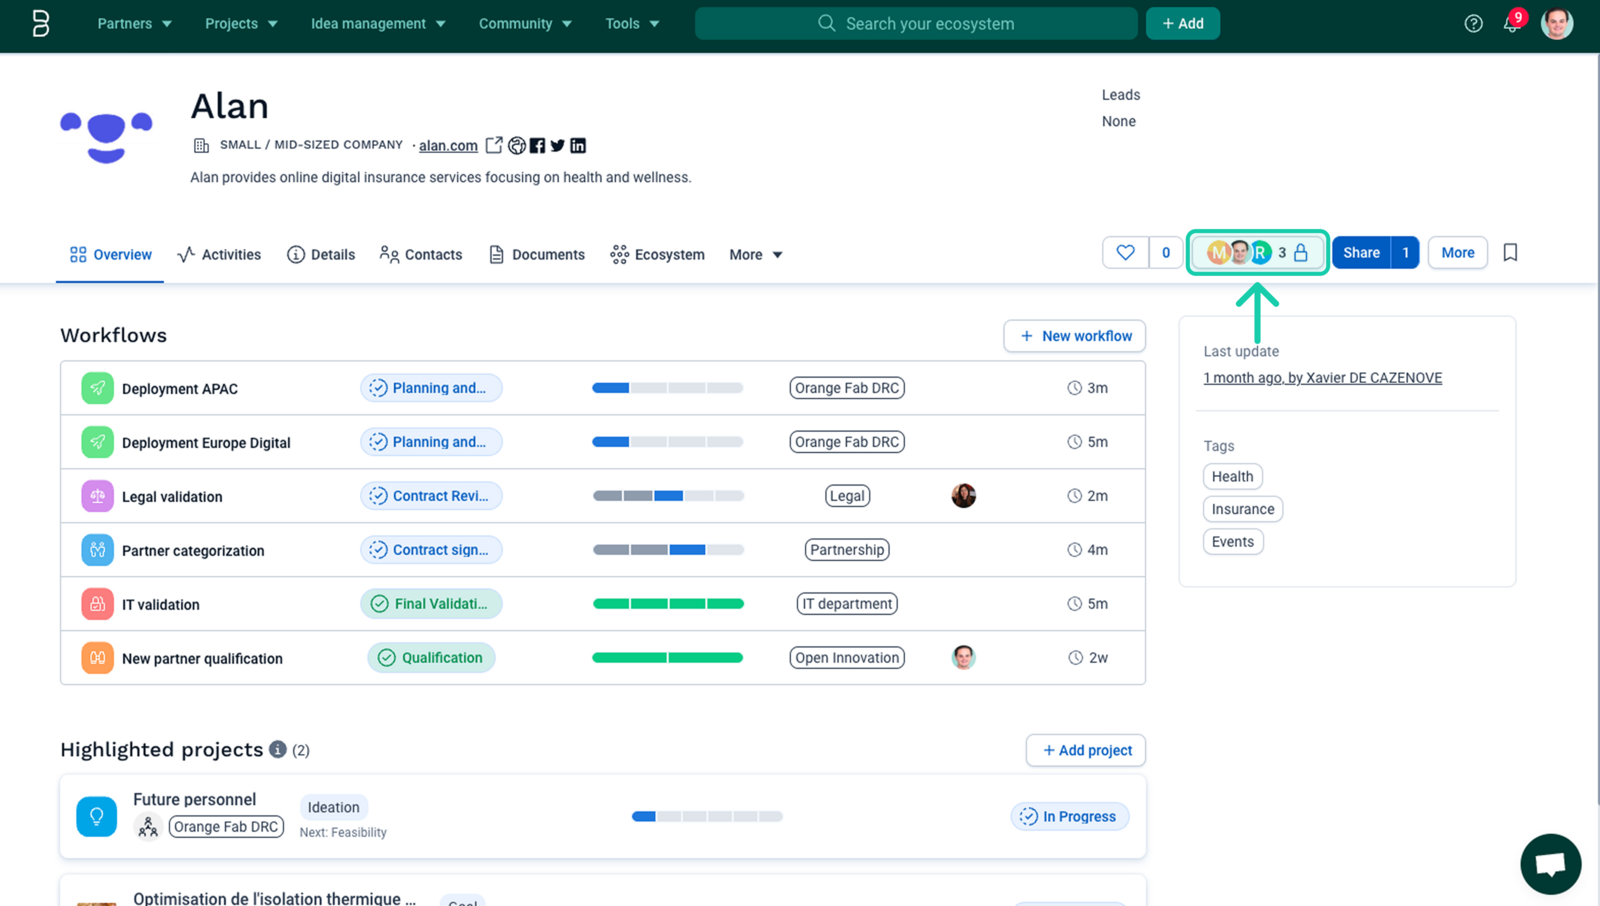Click info icon beside Highlighted projects

(x=278, y=749)
